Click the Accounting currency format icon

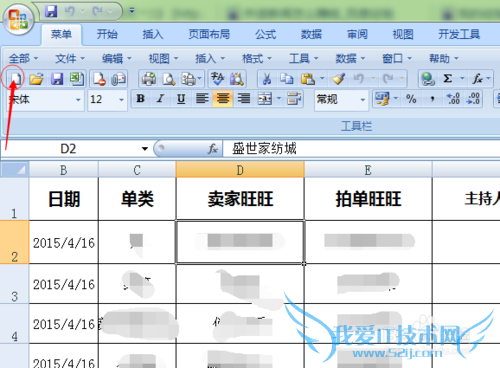pos(382,99)
